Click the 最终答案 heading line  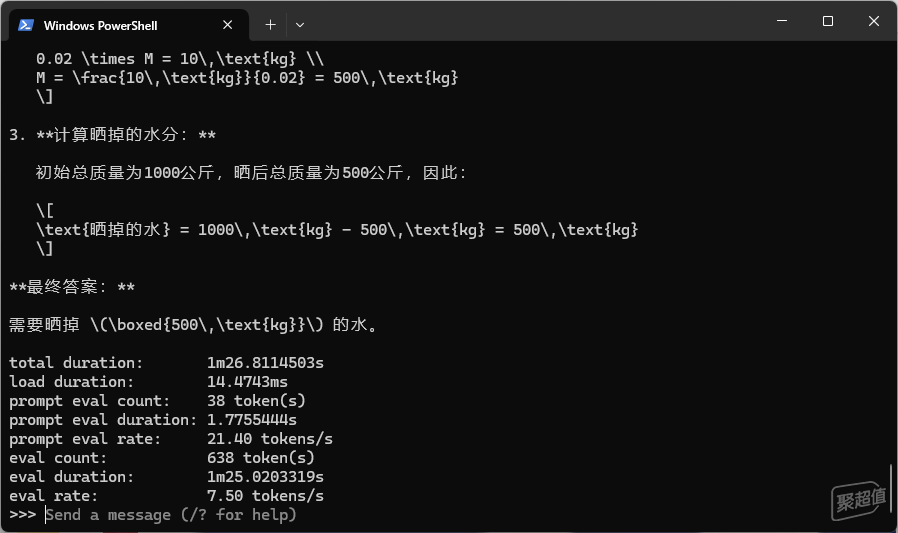pos(72,287)
